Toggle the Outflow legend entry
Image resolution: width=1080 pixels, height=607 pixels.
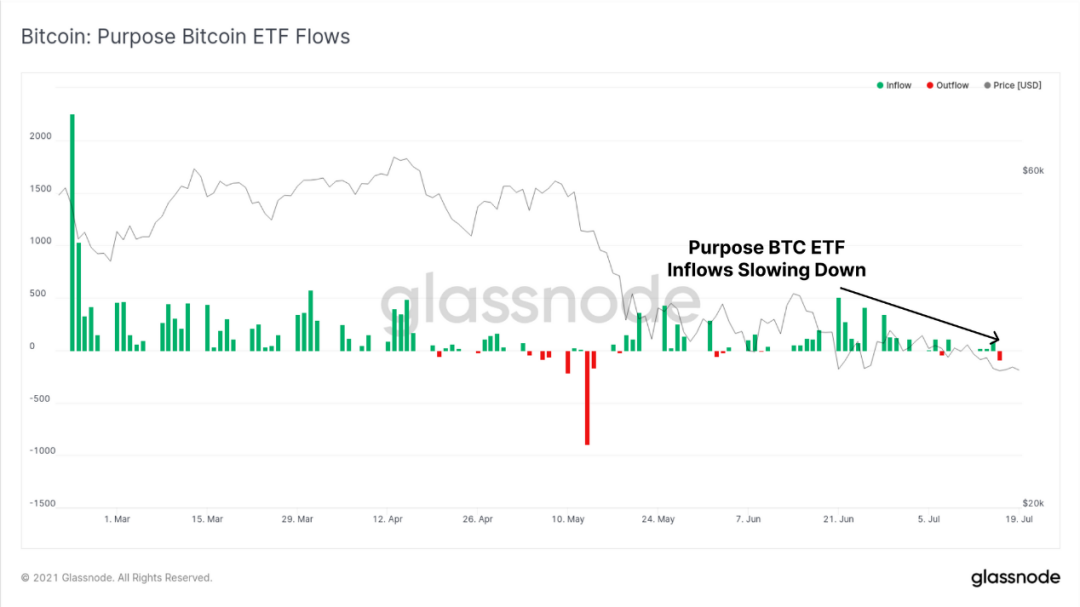(x=948, y=85)
